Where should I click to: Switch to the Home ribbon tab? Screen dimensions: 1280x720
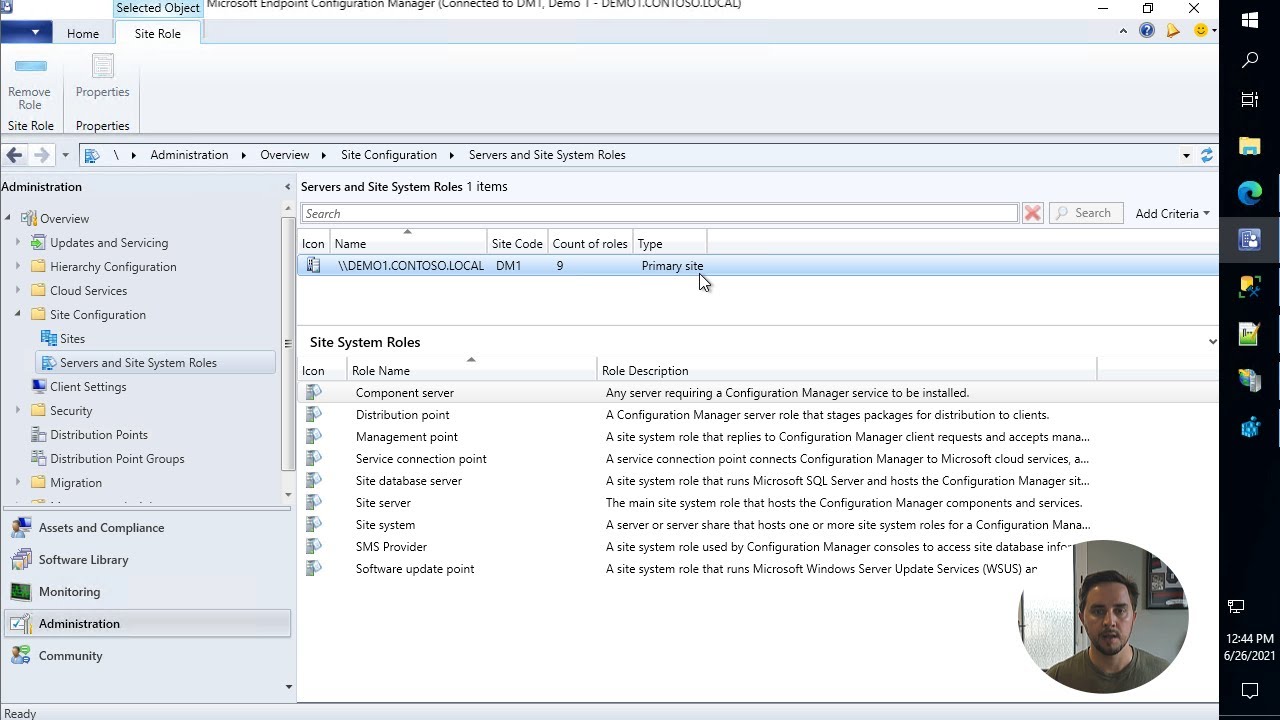(x=83, y=33)
